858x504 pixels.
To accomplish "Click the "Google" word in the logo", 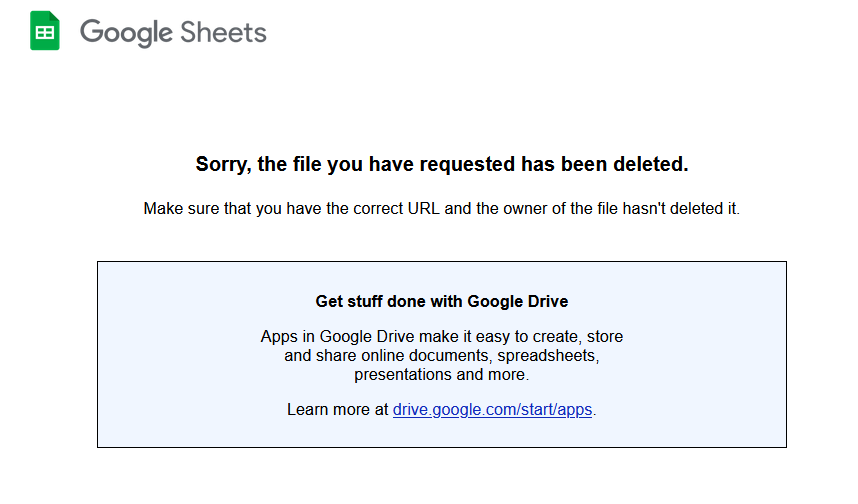I will [126, 33].
